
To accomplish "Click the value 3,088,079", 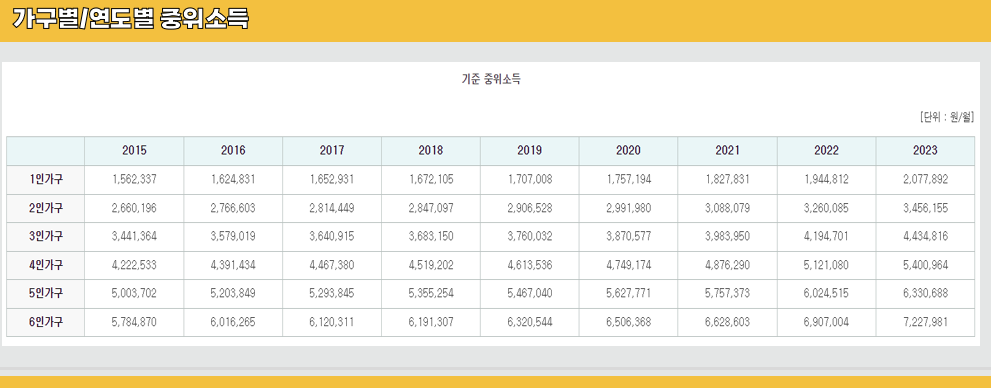I will (727, 208).
